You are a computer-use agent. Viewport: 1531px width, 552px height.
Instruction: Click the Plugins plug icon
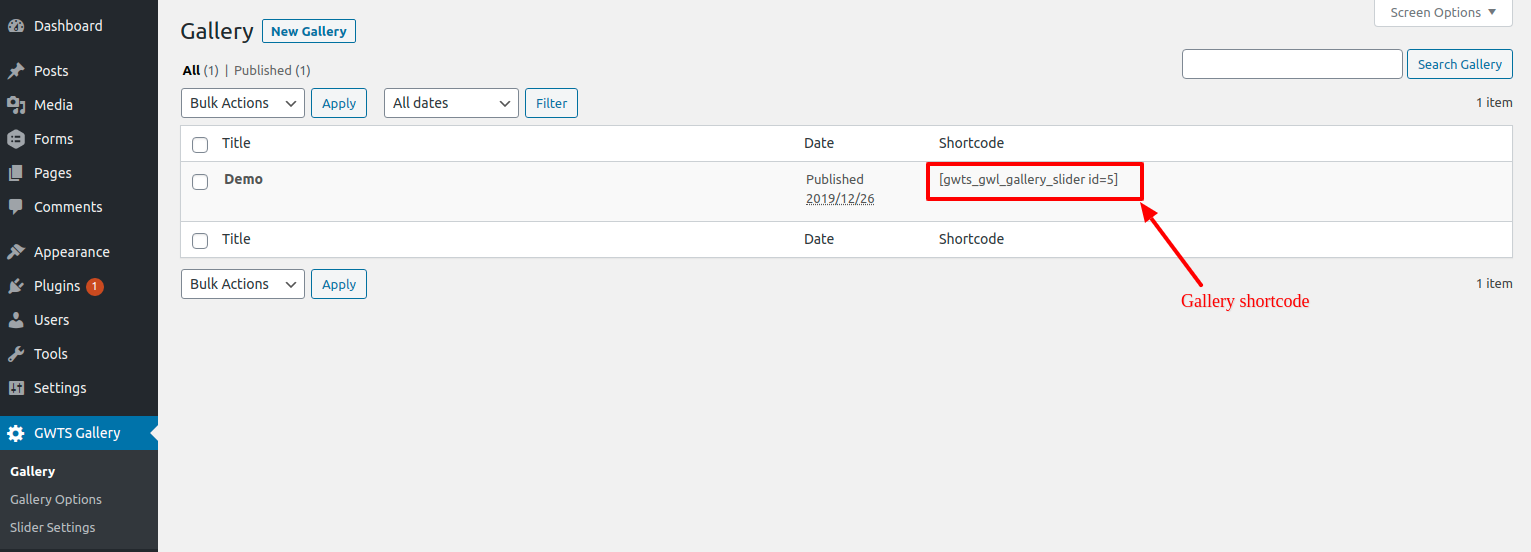(x=16, y=286)
